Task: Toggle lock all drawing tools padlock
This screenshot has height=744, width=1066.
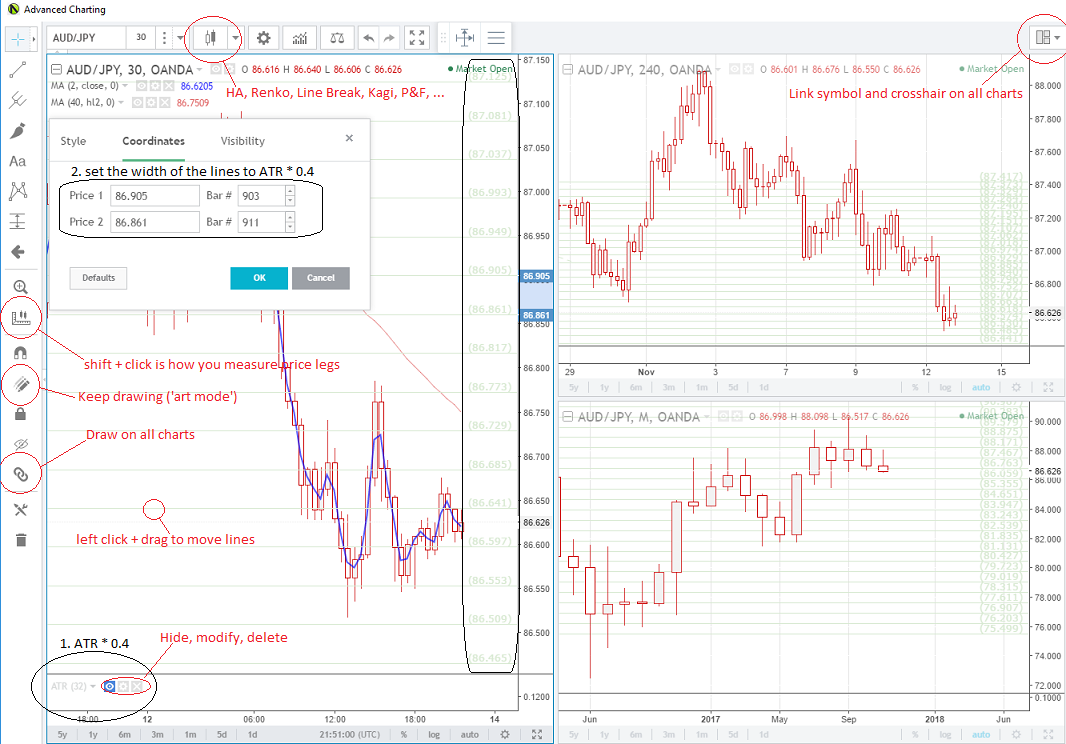Action: pos(20,413)
